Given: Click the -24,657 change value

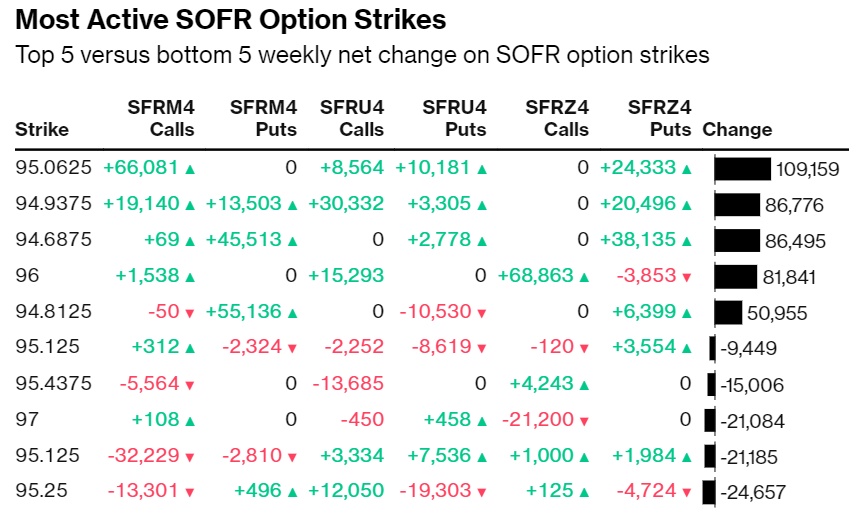Looking at the screenshot, I should click(x=753, y=493).
